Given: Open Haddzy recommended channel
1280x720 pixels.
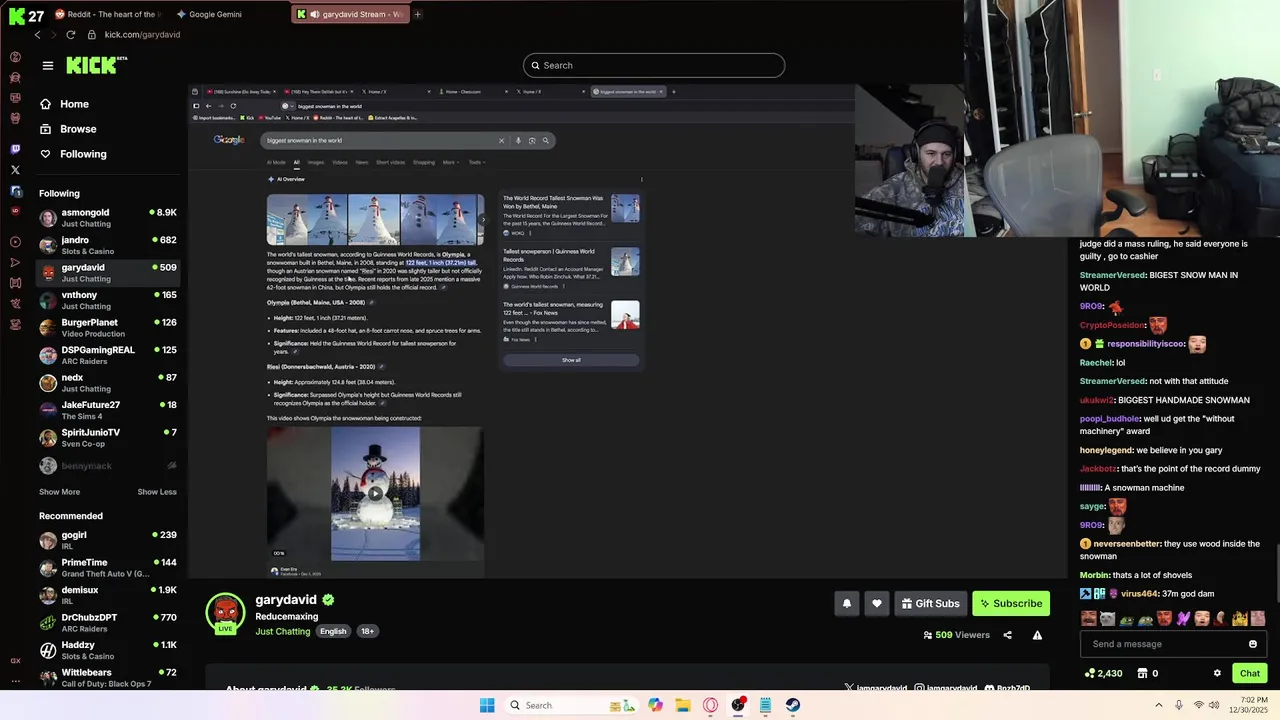Looking at the screenshot, I should pyautogui.click(x=108, y=650).
